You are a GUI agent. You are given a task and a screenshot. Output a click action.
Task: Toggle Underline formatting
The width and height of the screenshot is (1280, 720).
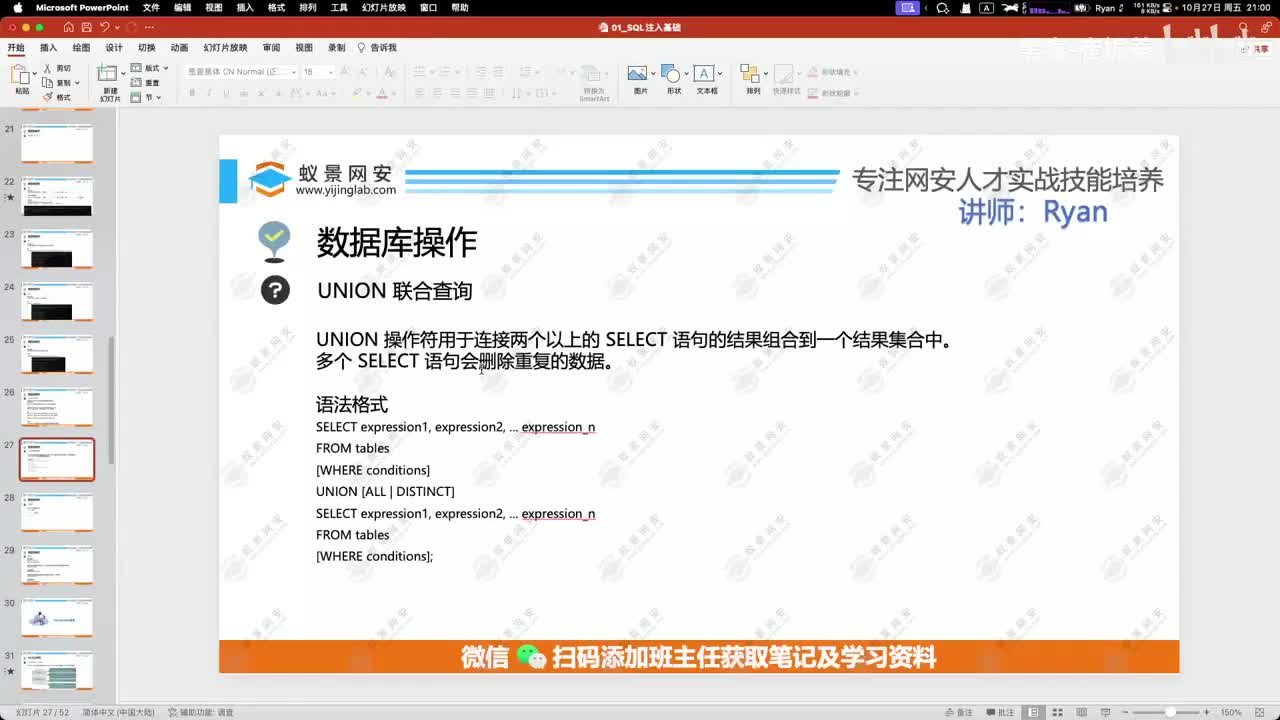click(226, 93)
